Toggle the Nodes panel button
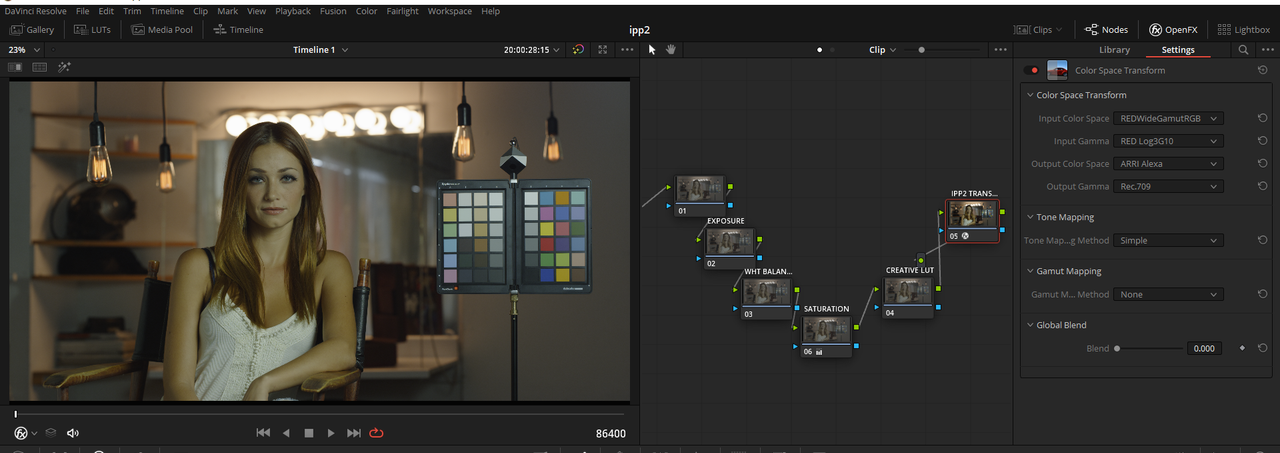The image size is (1280, 453). 1106,30
